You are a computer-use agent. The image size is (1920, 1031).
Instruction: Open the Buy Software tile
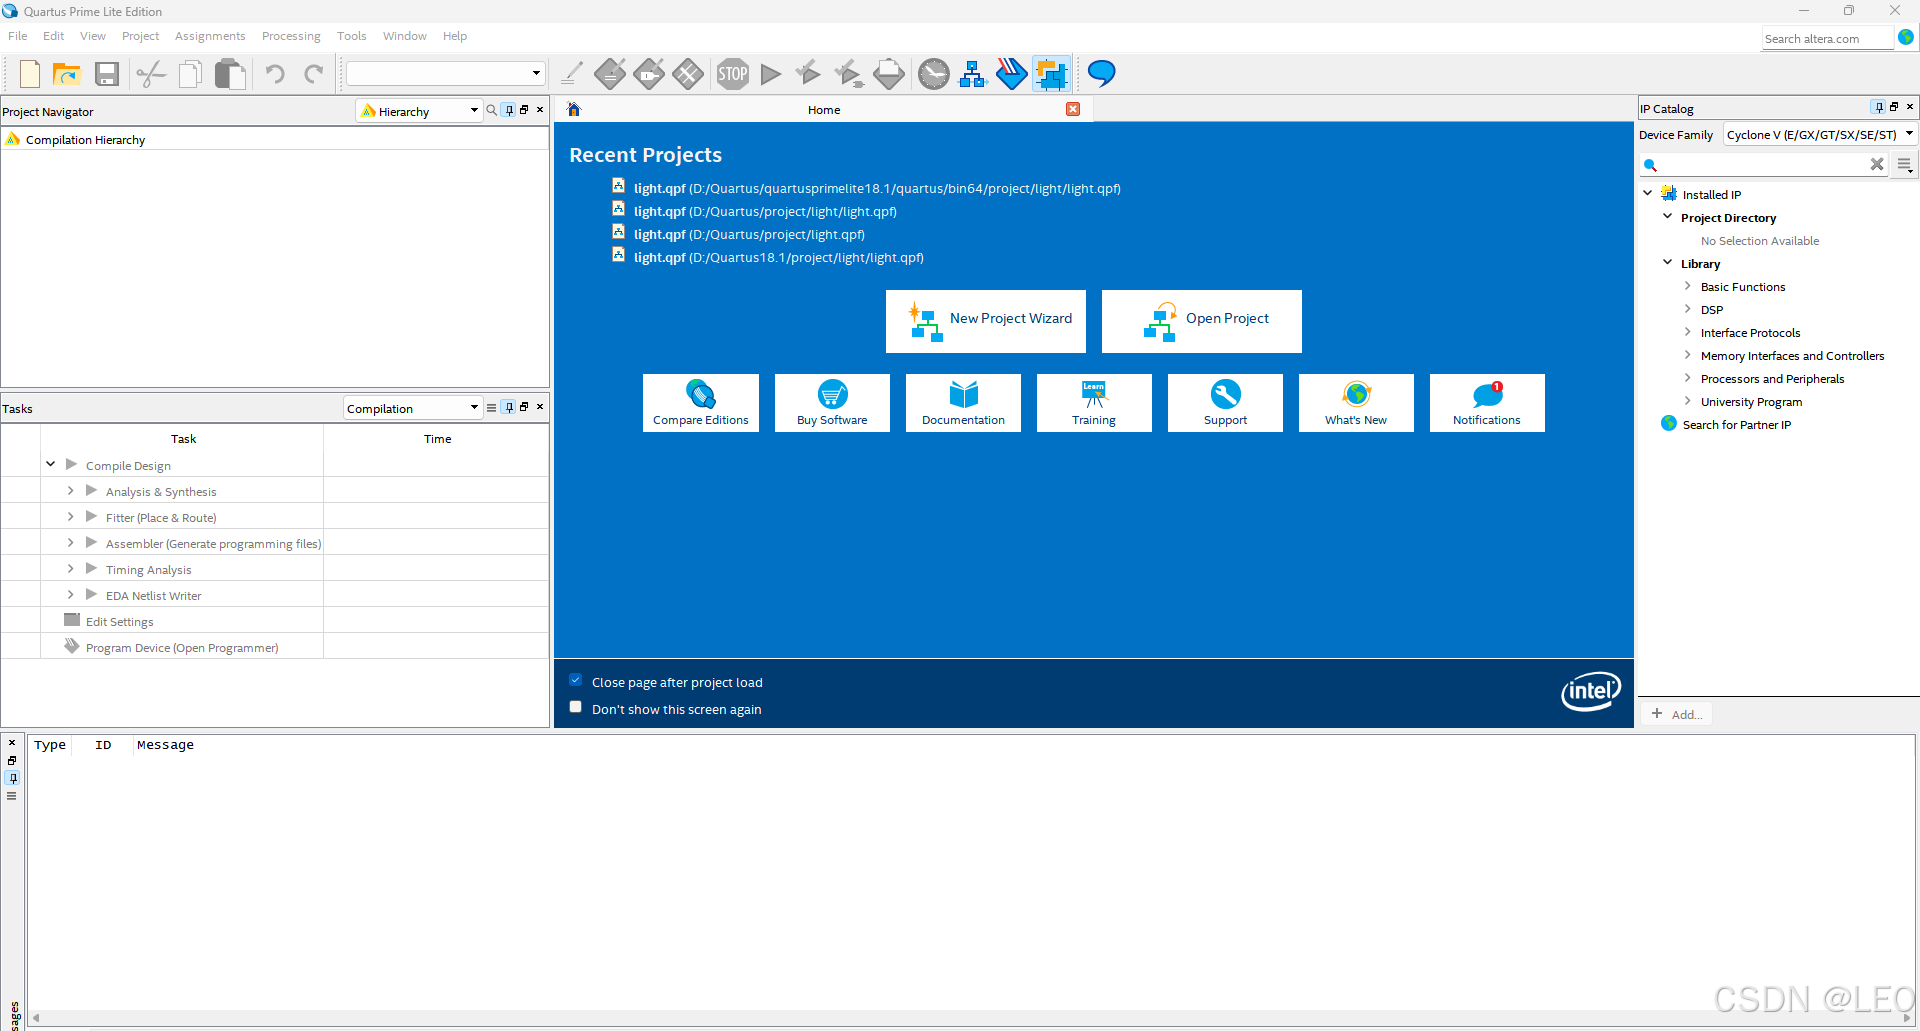(x=832, y=403)
